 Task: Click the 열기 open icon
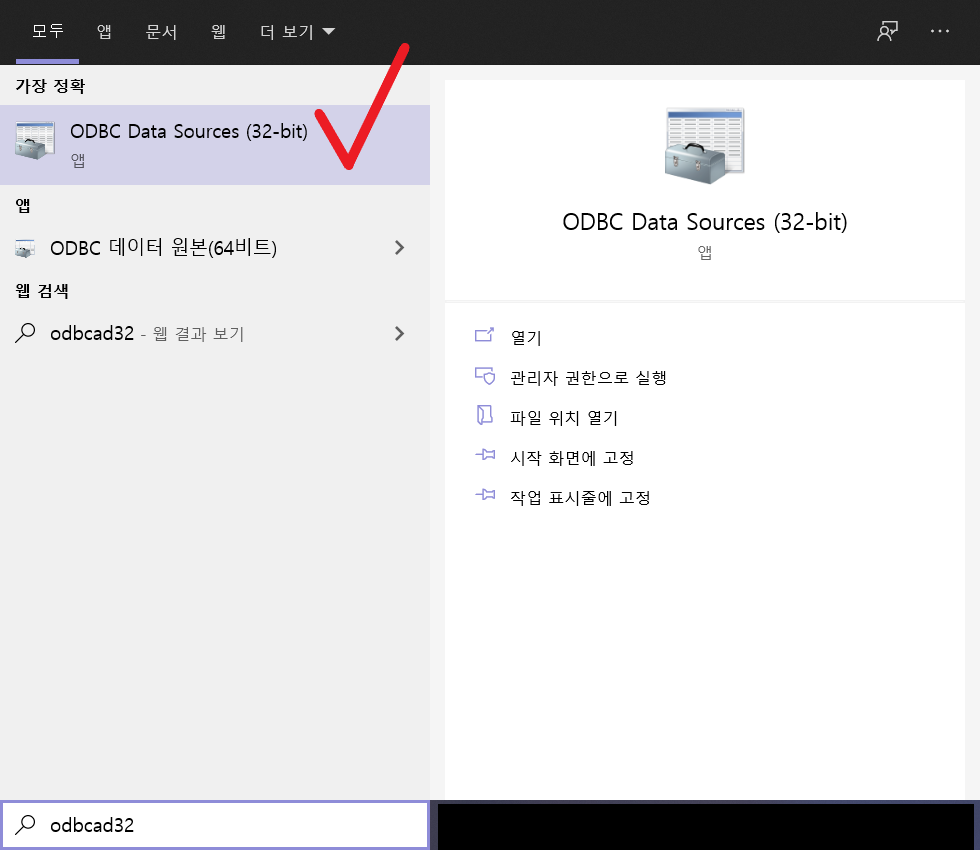click(484, 336)
